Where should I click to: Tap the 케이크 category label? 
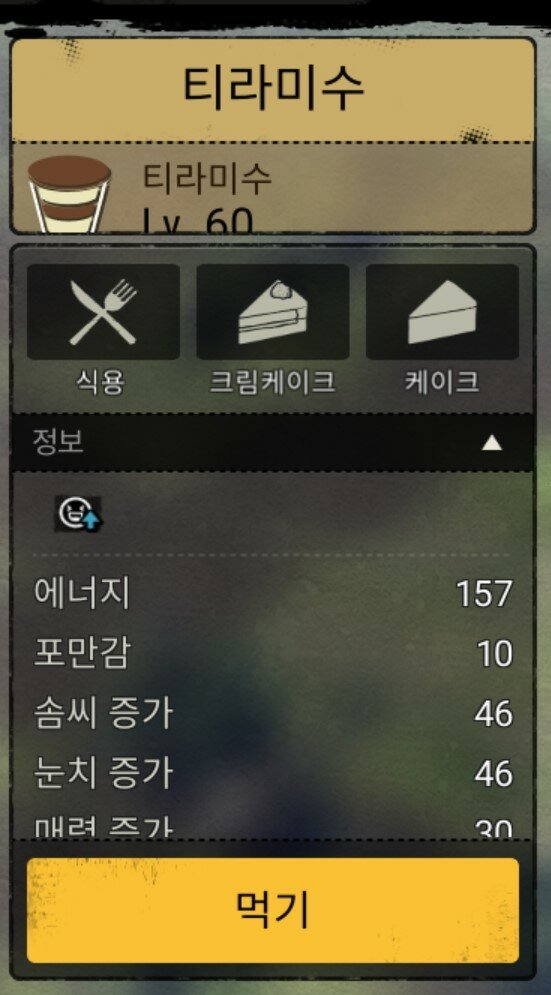pos(442,383)
